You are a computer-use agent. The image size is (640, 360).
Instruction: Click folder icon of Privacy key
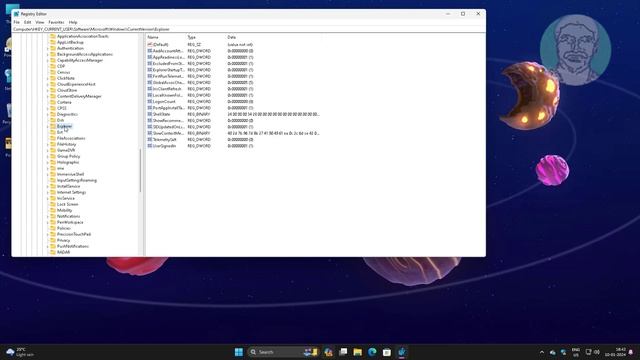53,240
